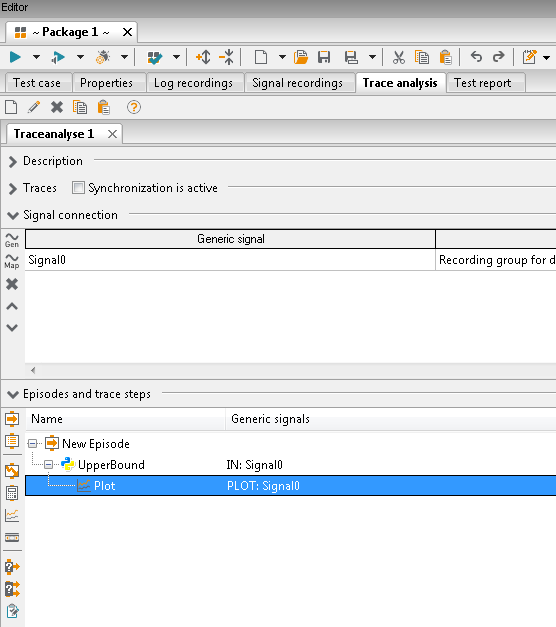Add new episode with orange arrow icon

click(x=12, y=419)
